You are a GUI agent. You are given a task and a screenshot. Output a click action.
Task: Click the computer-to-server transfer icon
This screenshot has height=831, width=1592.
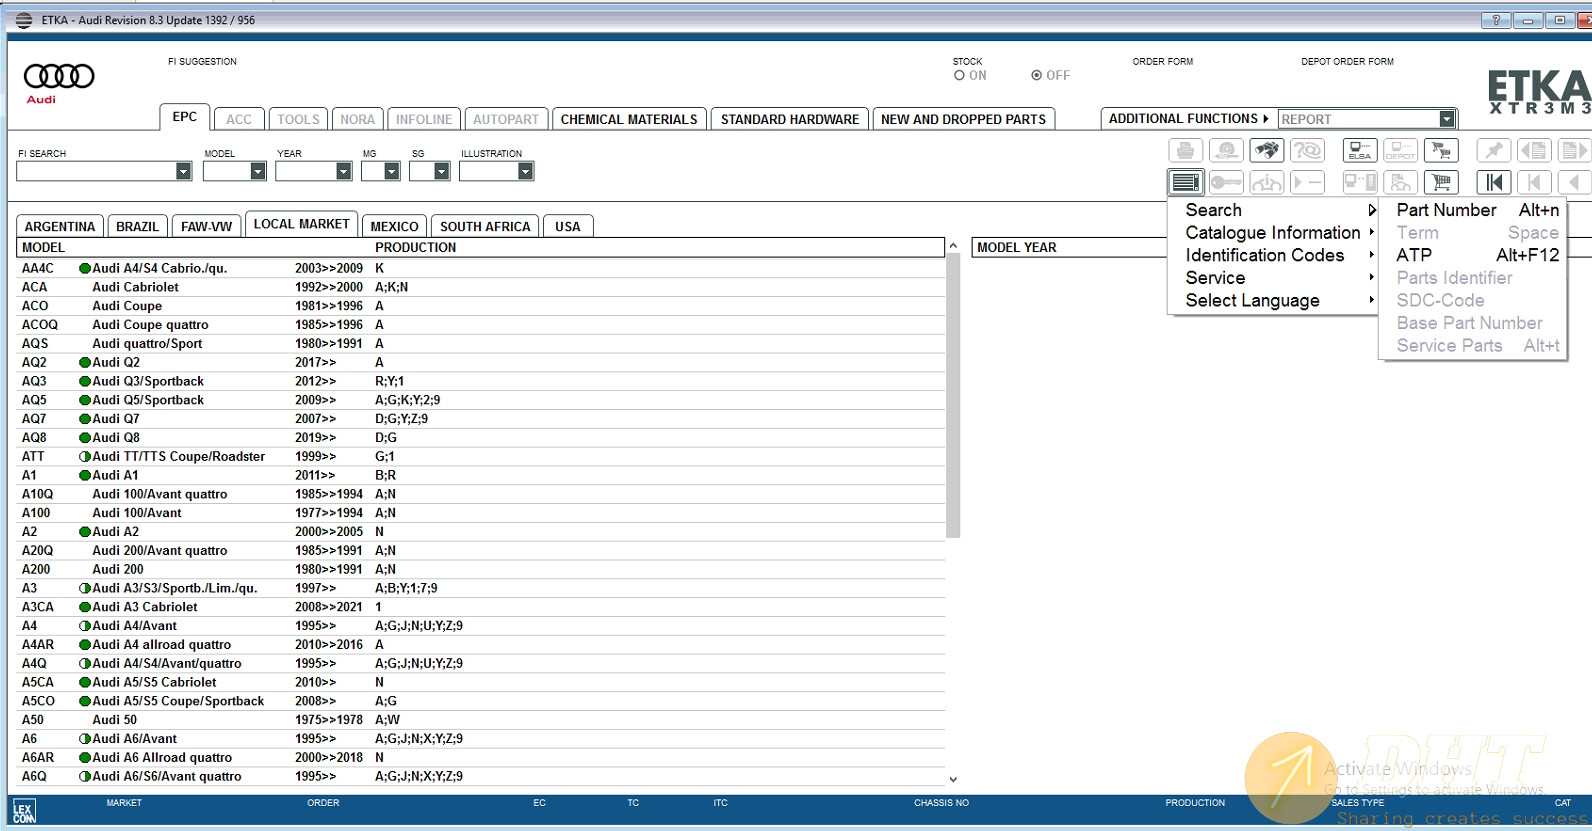coord(1360,182)
